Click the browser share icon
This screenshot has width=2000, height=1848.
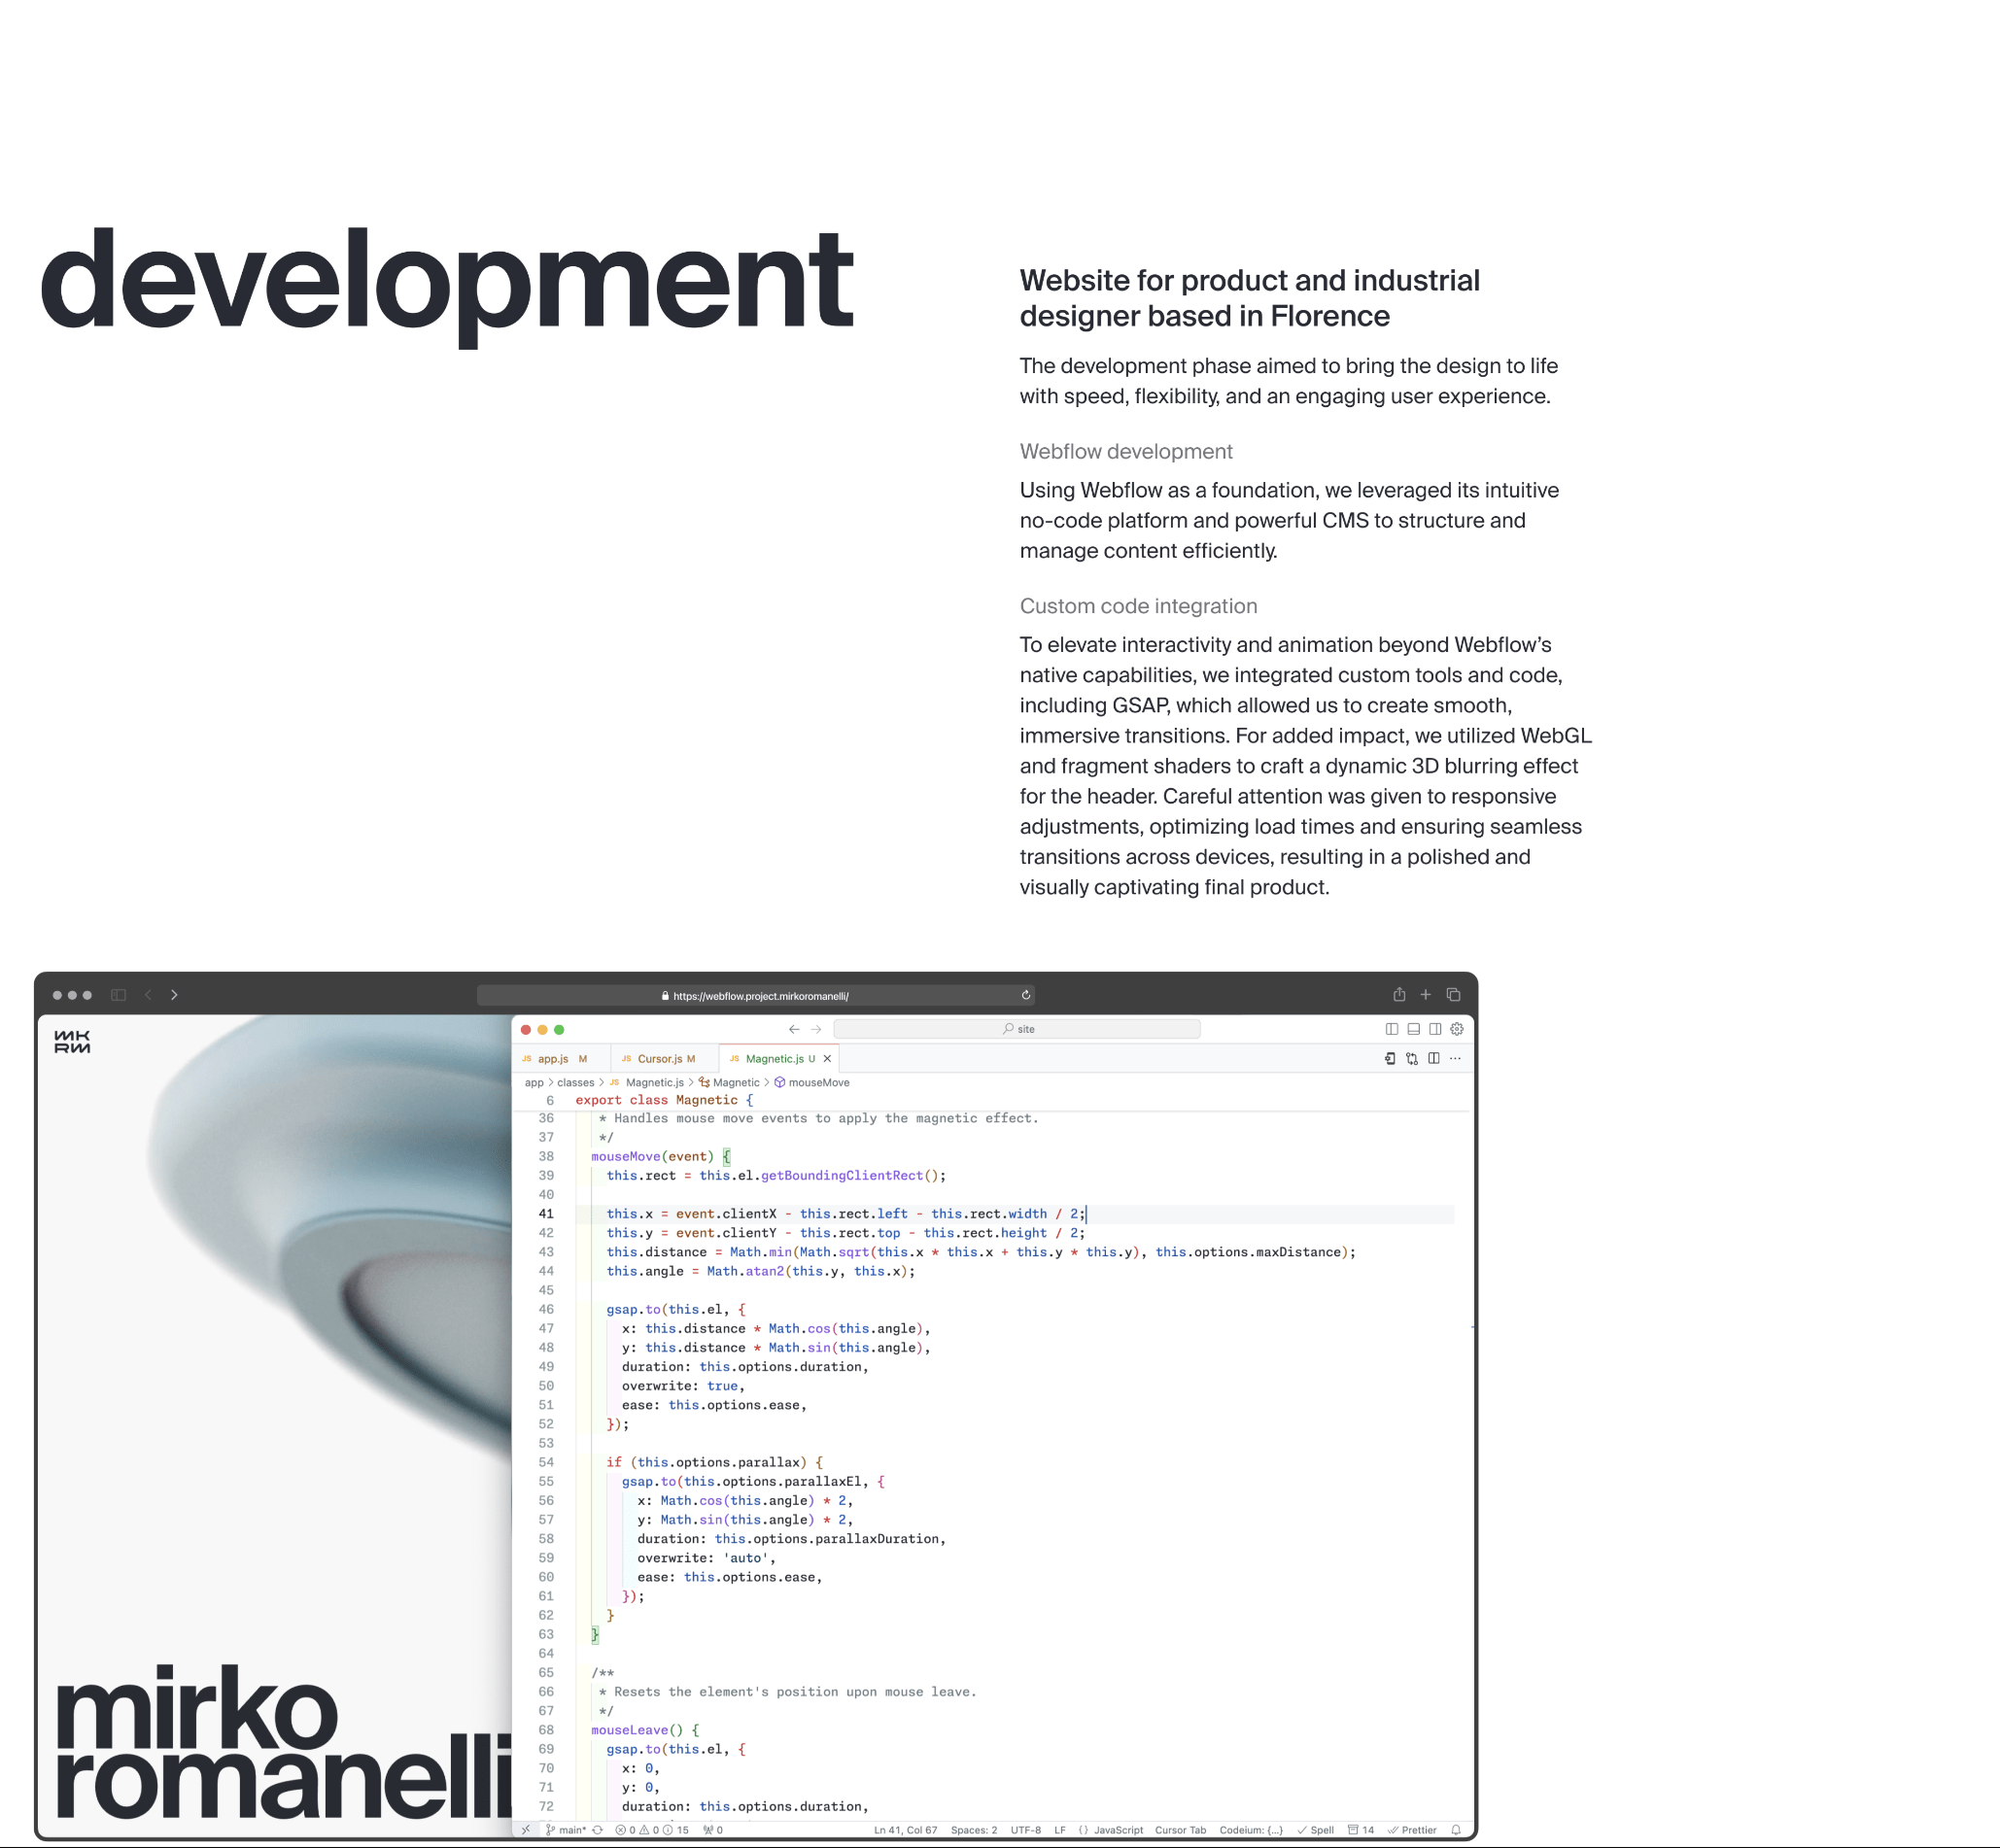pyautogui.click(x=1399, y=995)
